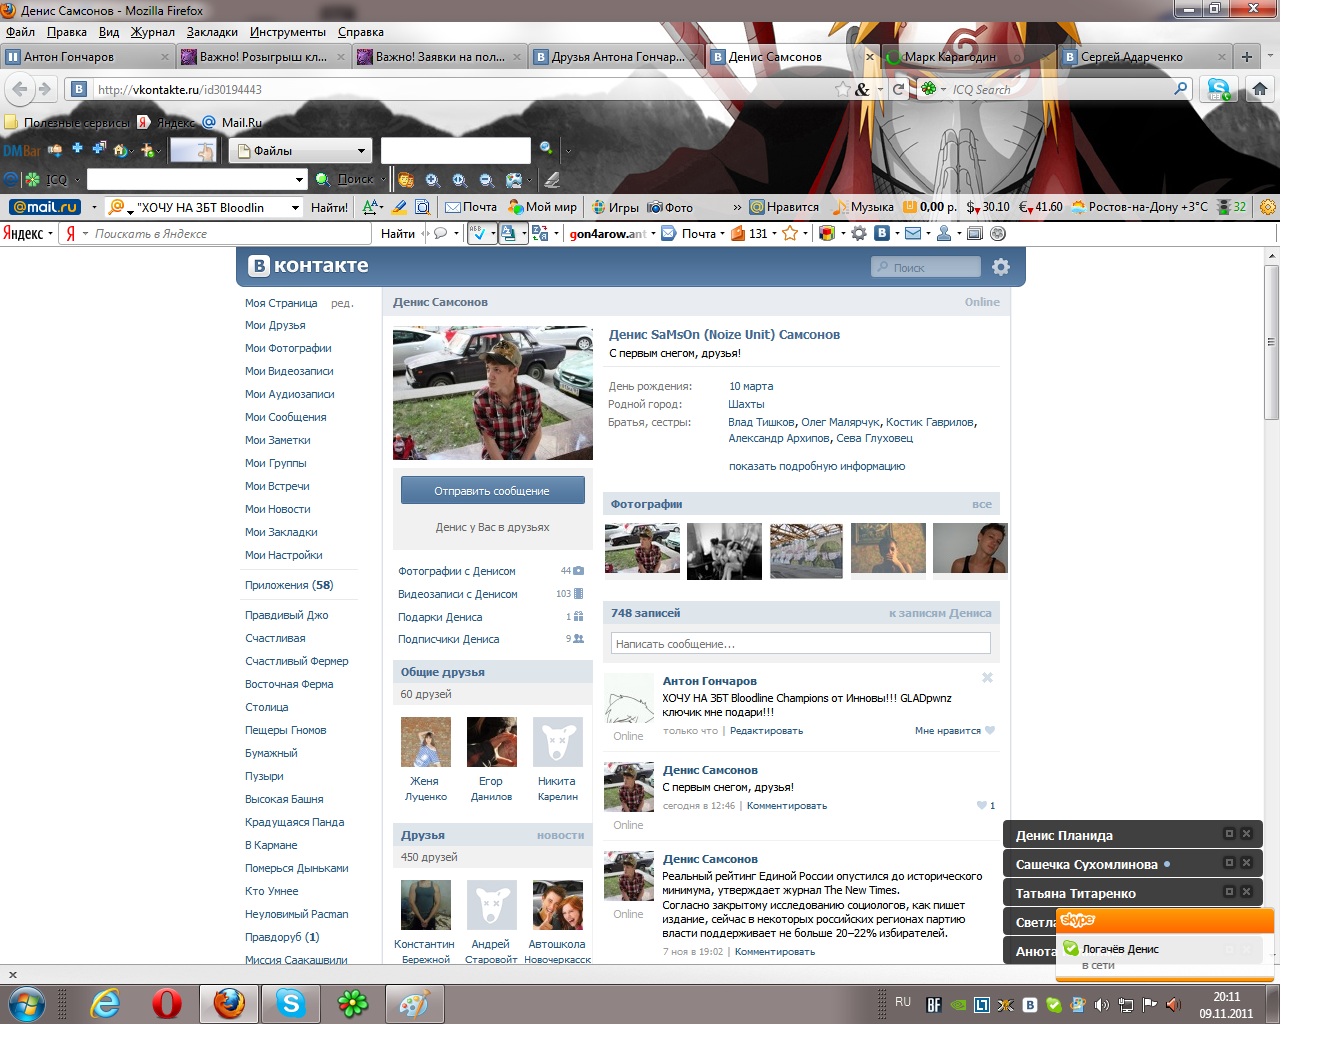Click the ICQ toolbar zoom-in magnifier

[432, 180]
